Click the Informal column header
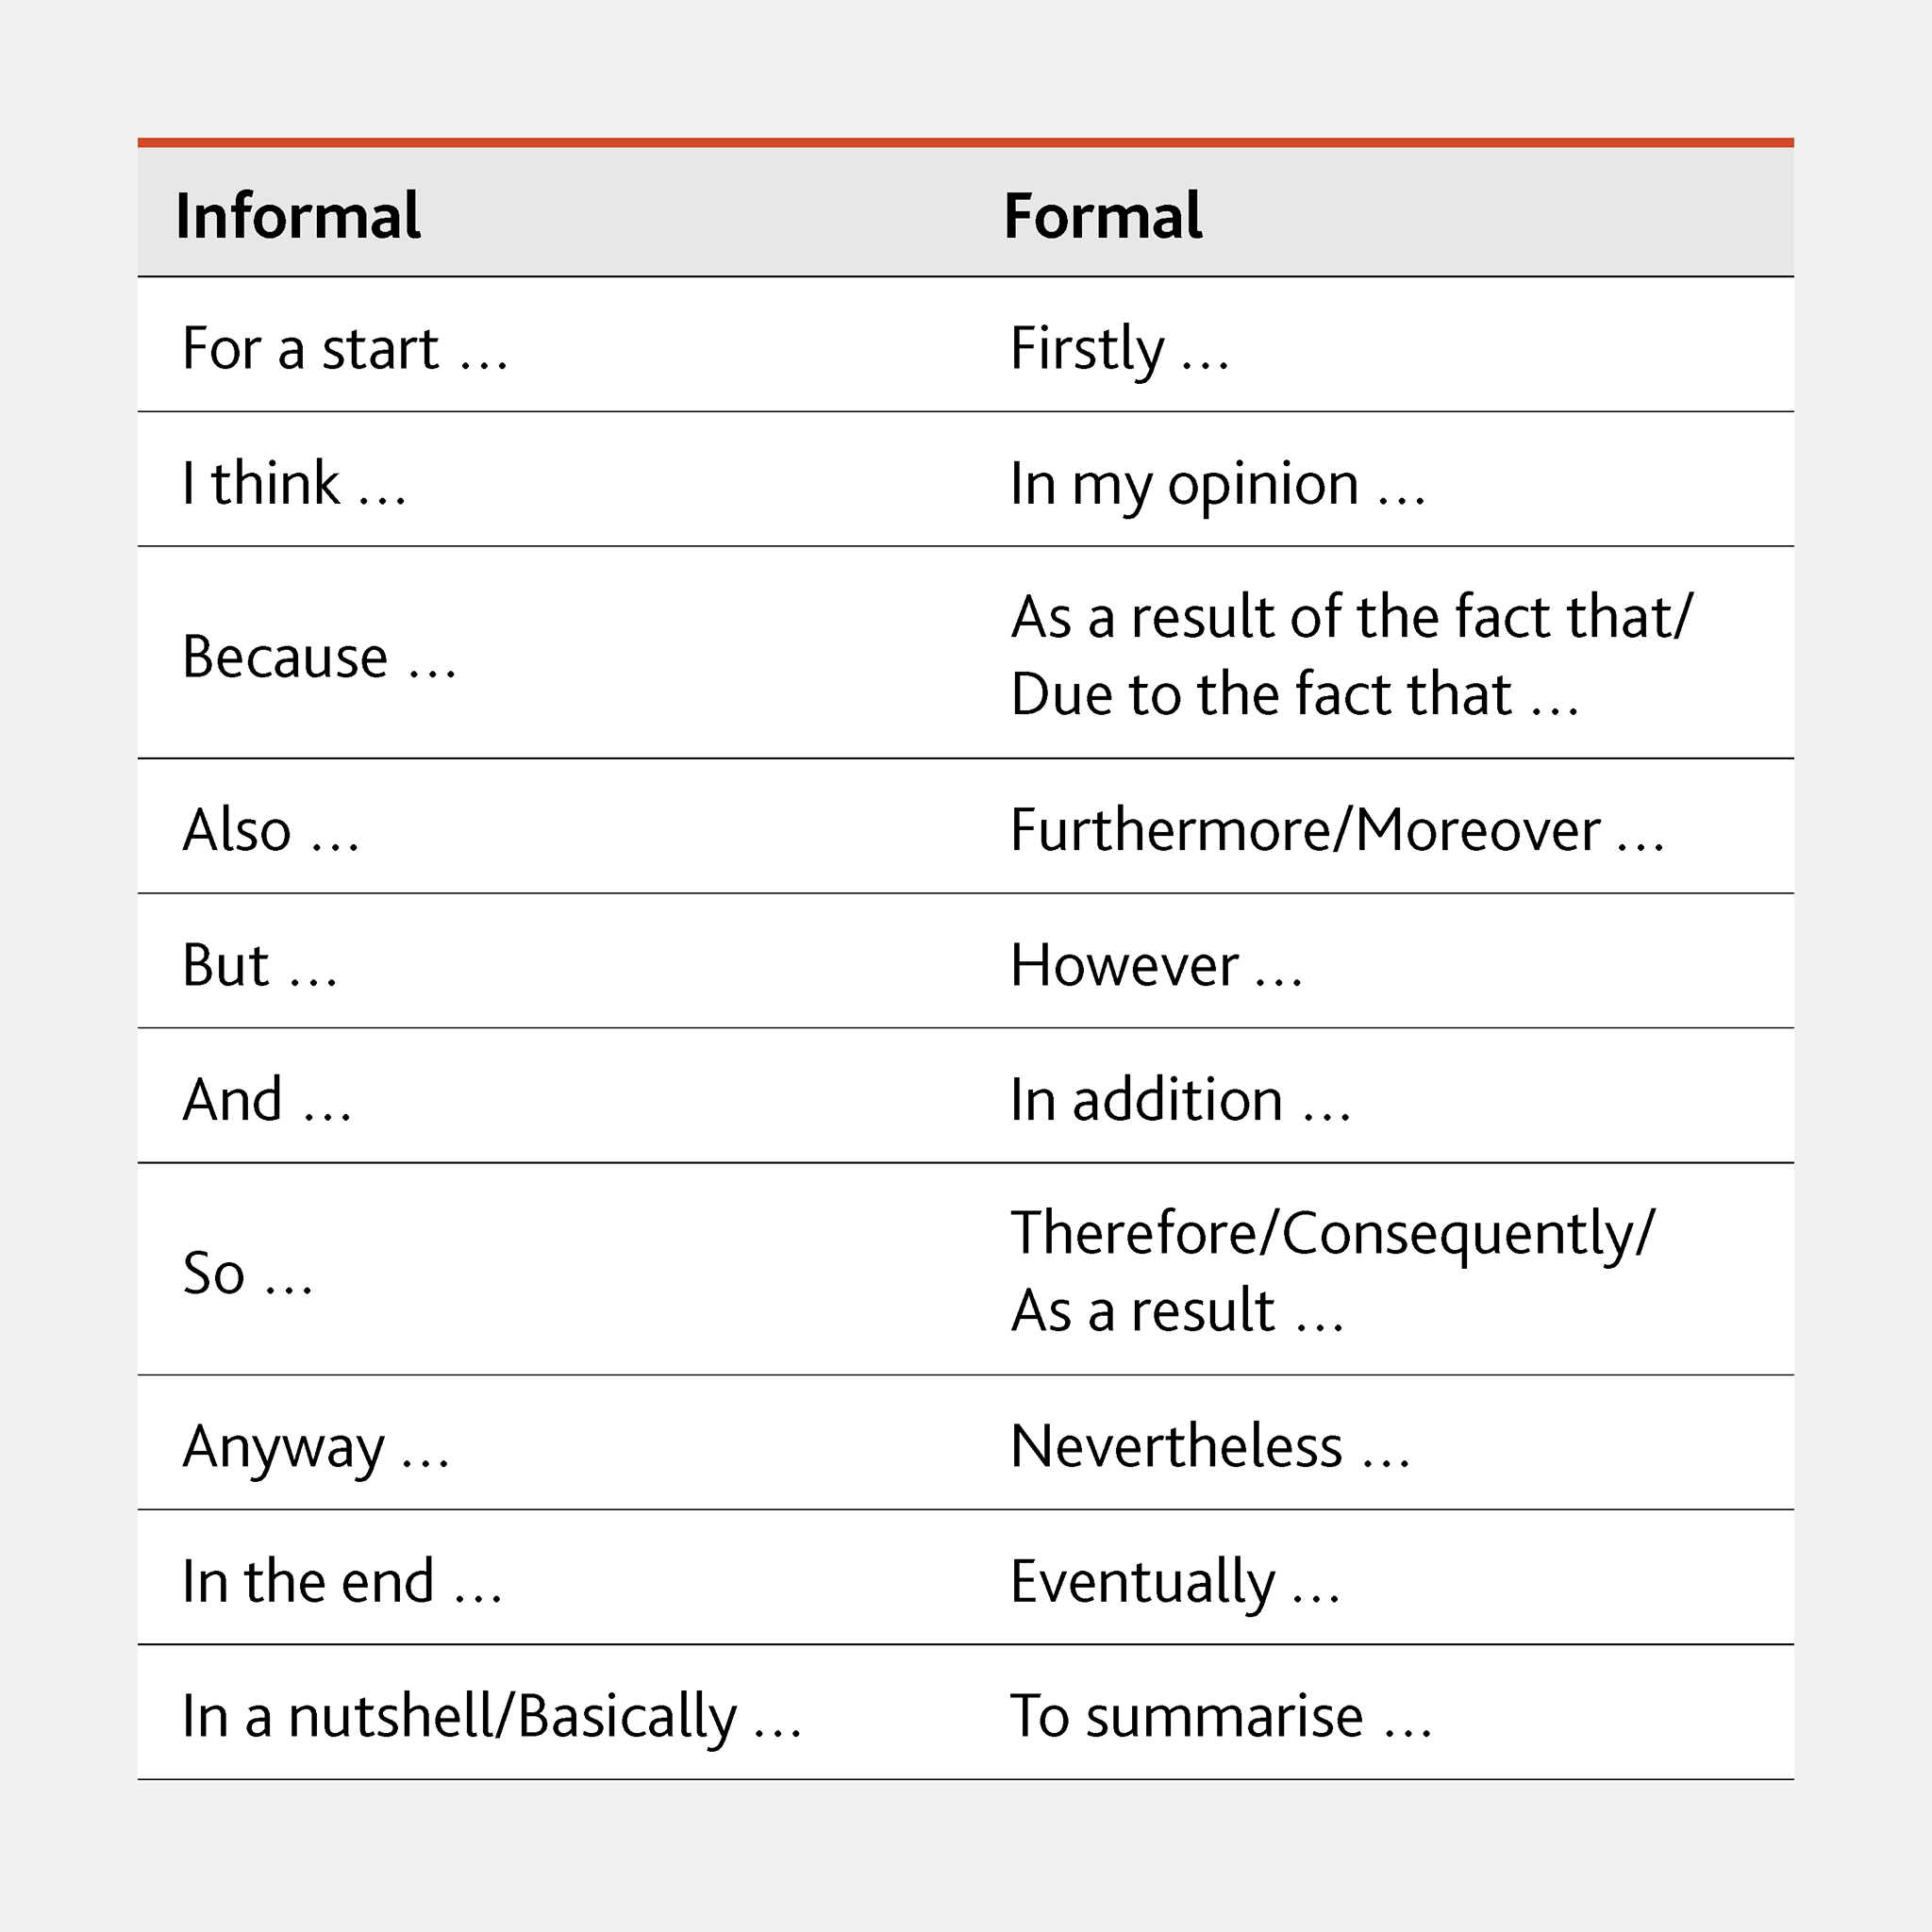Image resolution: width=1932 pixels, height=1932 pixels. point(298,216)
